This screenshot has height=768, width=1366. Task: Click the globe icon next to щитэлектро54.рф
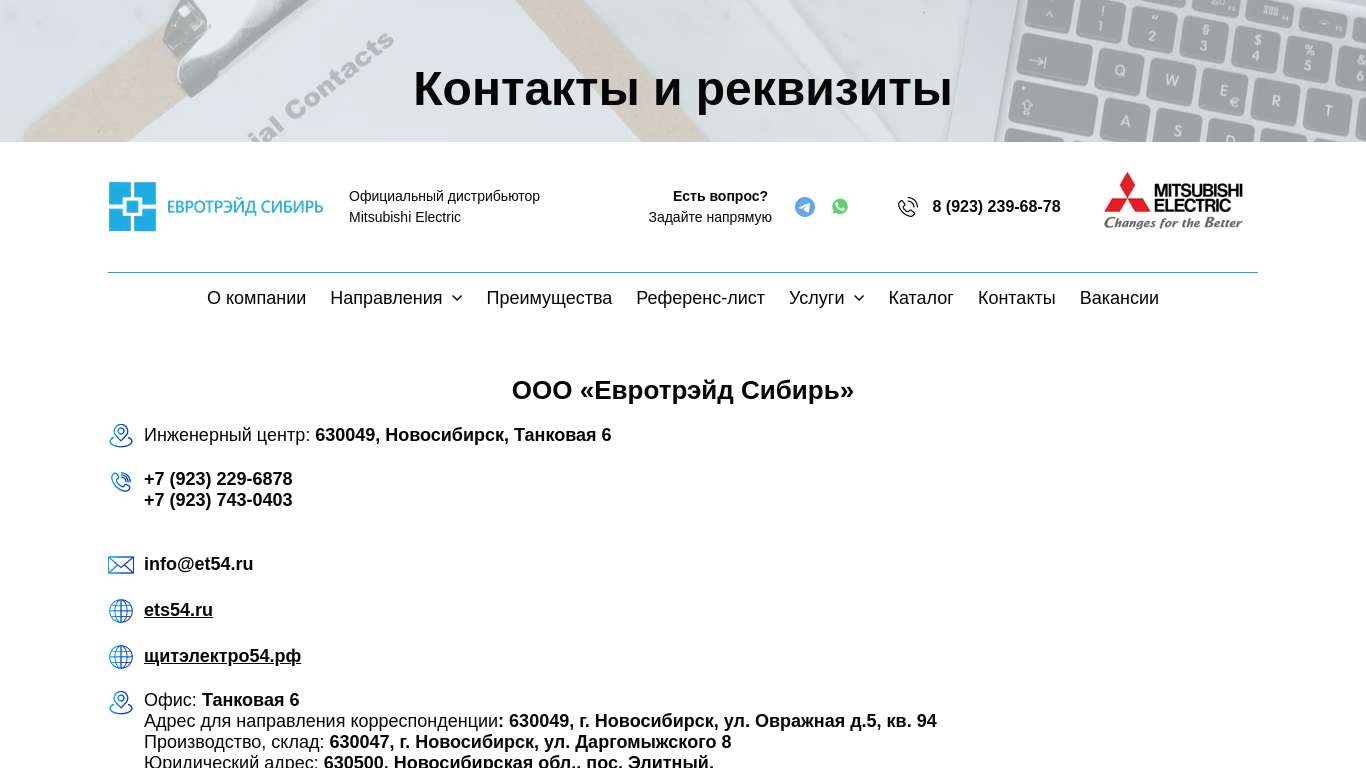[121, 657]
